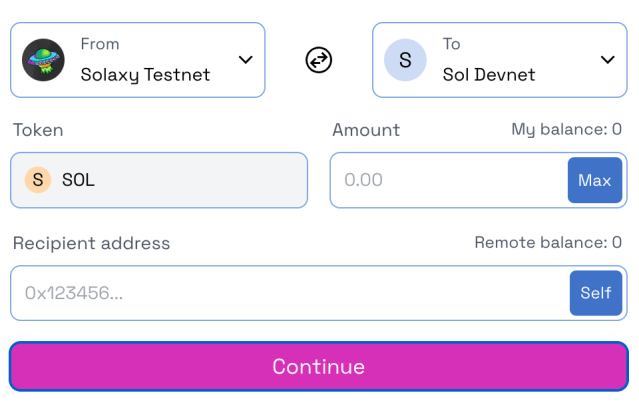The width and height of the screenshot is (639, 405).
Task: Click the Remote balance label
Action: coord(547,242)
